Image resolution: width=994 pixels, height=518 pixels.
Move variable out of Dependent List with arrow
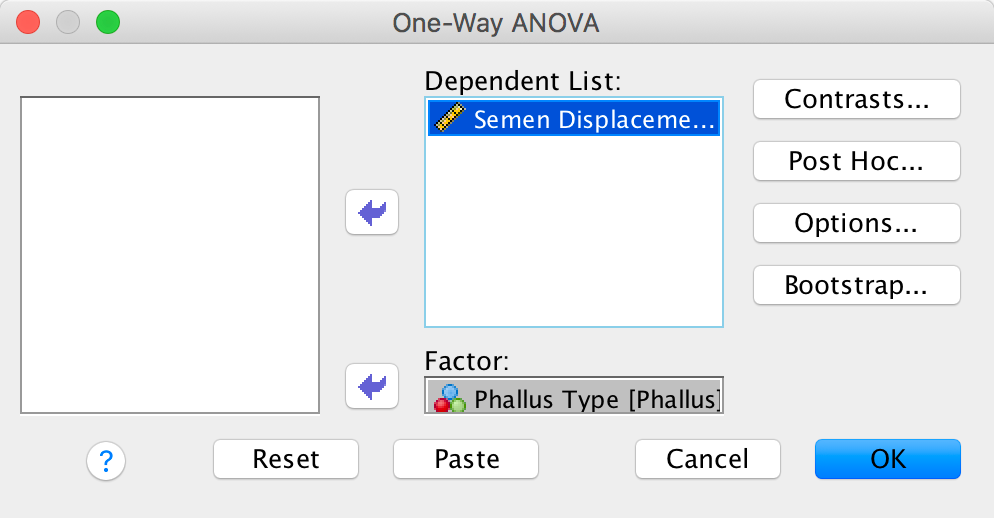pos(372,212)
